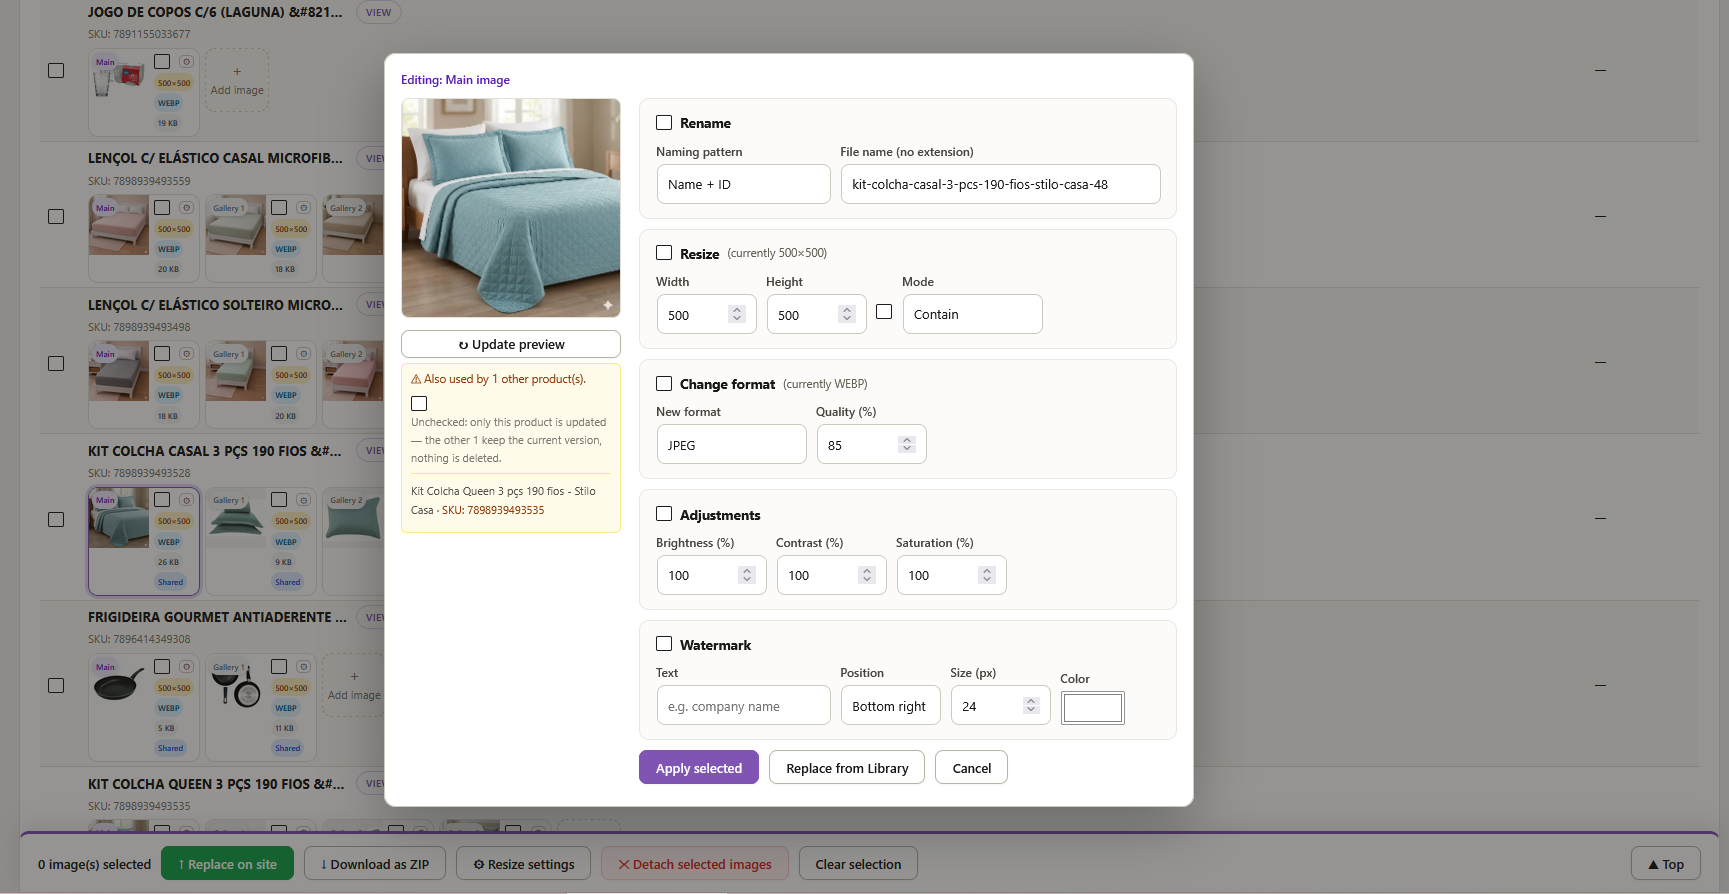Open the watermark Position dropdown
The height and width of the screenshot is (894, 1729).
point(890,706)
